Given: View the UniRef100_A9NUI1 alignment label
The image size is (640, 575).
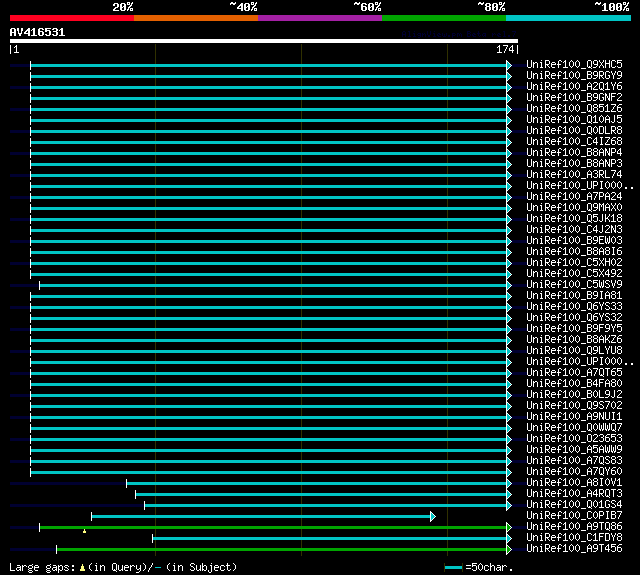Looking at the screenshot, I should click(574, 417).
